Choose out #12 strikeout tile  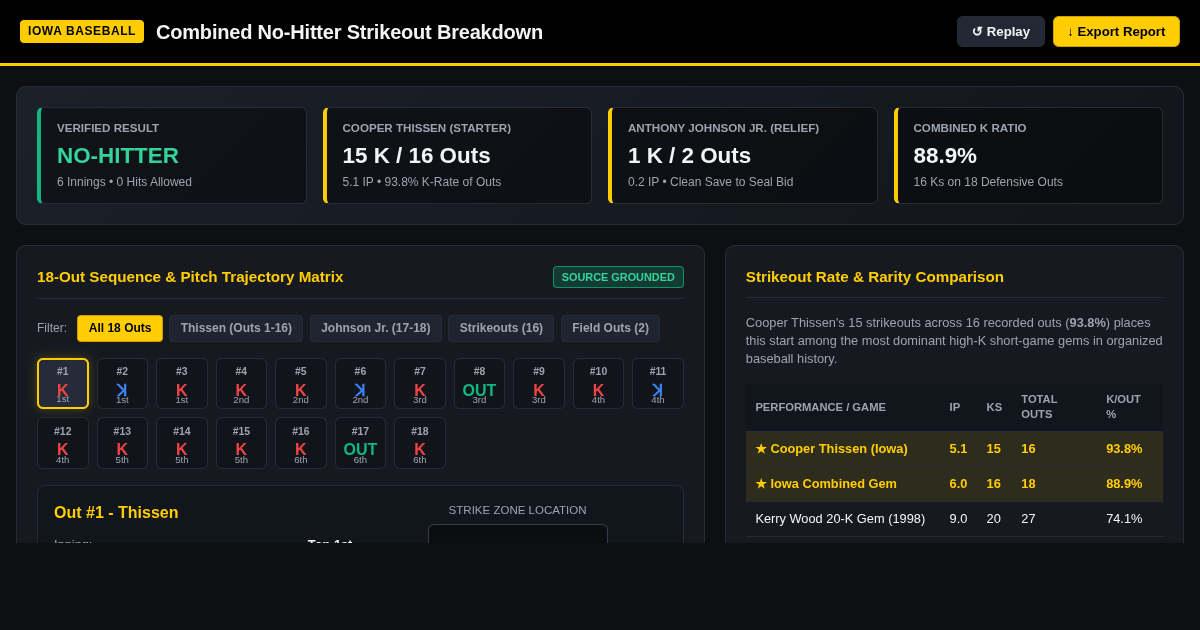(x=63, y=444)
